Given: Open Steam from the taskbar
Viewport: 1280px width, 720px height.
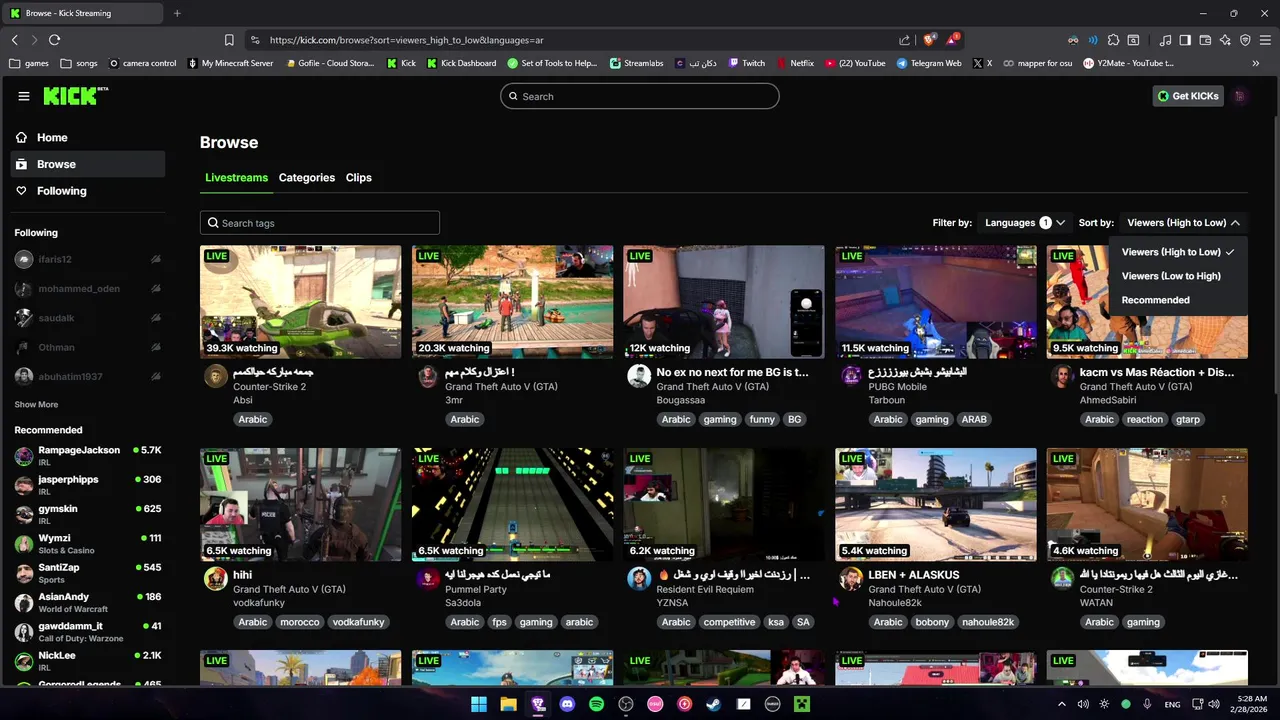Looking at the screenshot, I should [714, 704].
